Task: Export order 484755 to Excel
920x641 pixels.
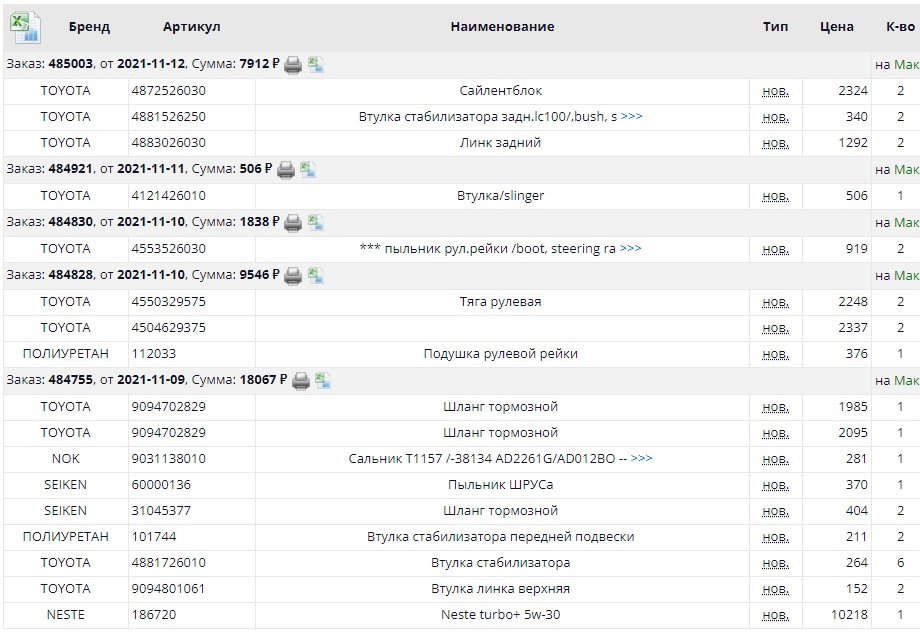Action: coord(323,380)
